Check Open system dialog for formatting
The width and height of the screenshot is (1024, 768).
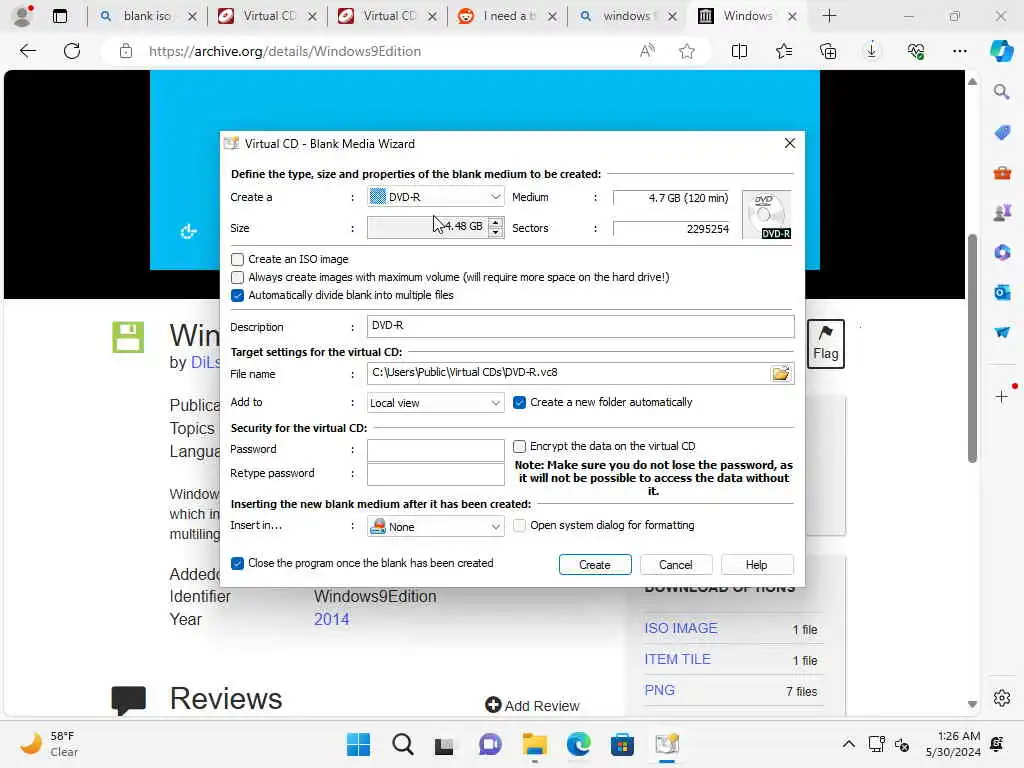tap(519, 525)
